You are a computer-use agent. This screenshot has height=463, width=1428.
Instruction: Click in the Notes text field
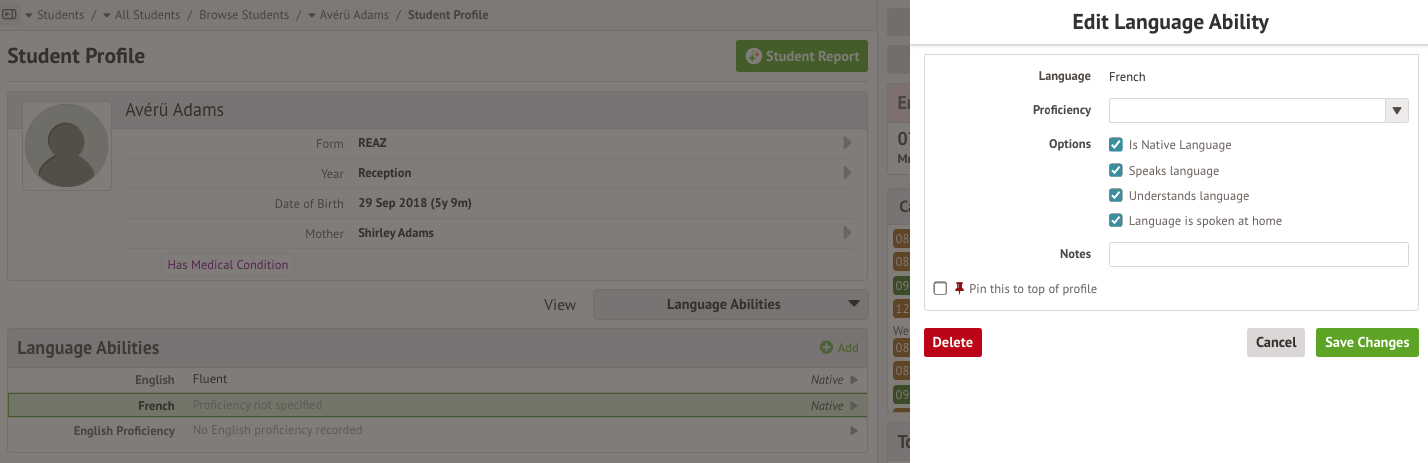(x=1258, y=254)
